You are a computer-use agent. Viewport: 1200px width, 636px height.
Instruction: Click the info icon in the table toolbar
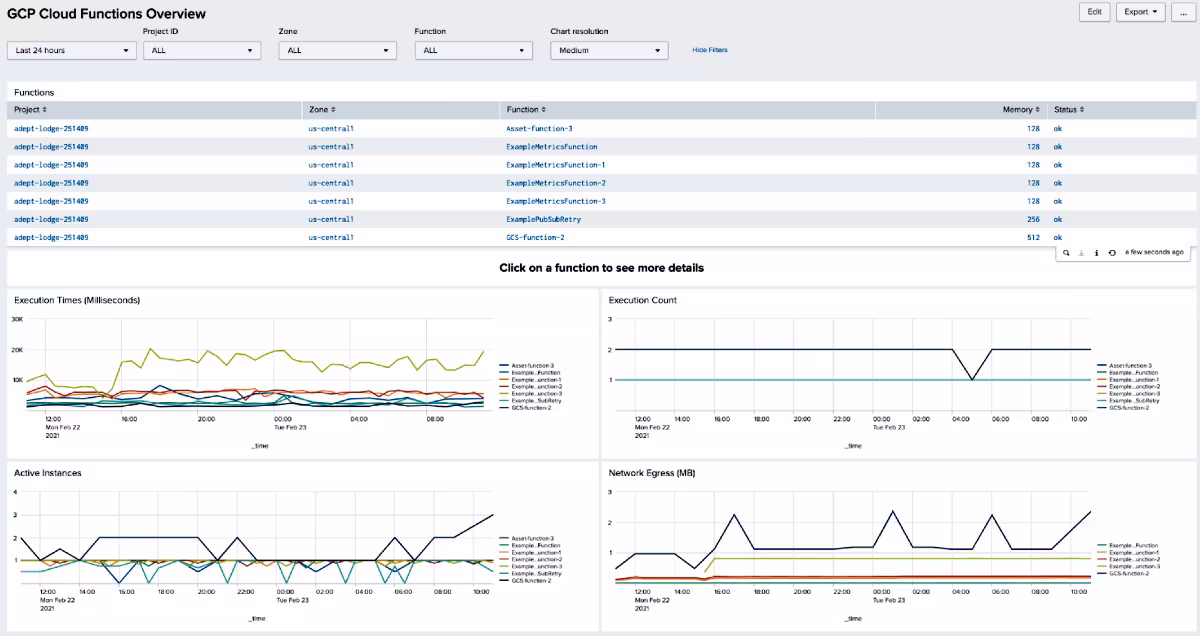pyautogui.click(x=1097, y=253)
